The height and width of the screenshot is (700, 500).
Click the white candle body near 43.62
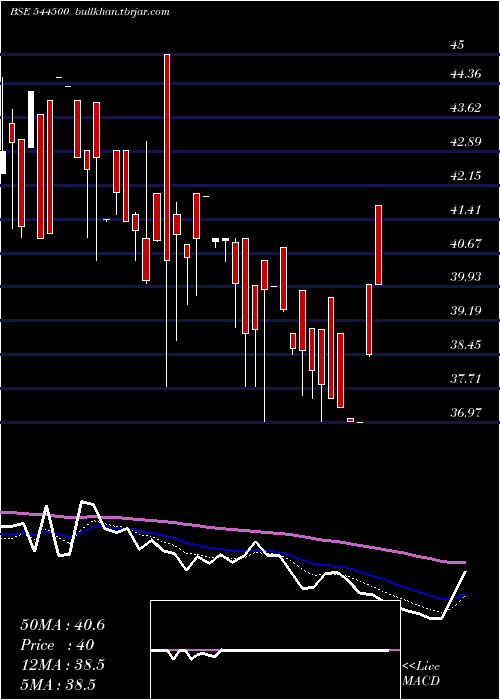tap(31, 119)
